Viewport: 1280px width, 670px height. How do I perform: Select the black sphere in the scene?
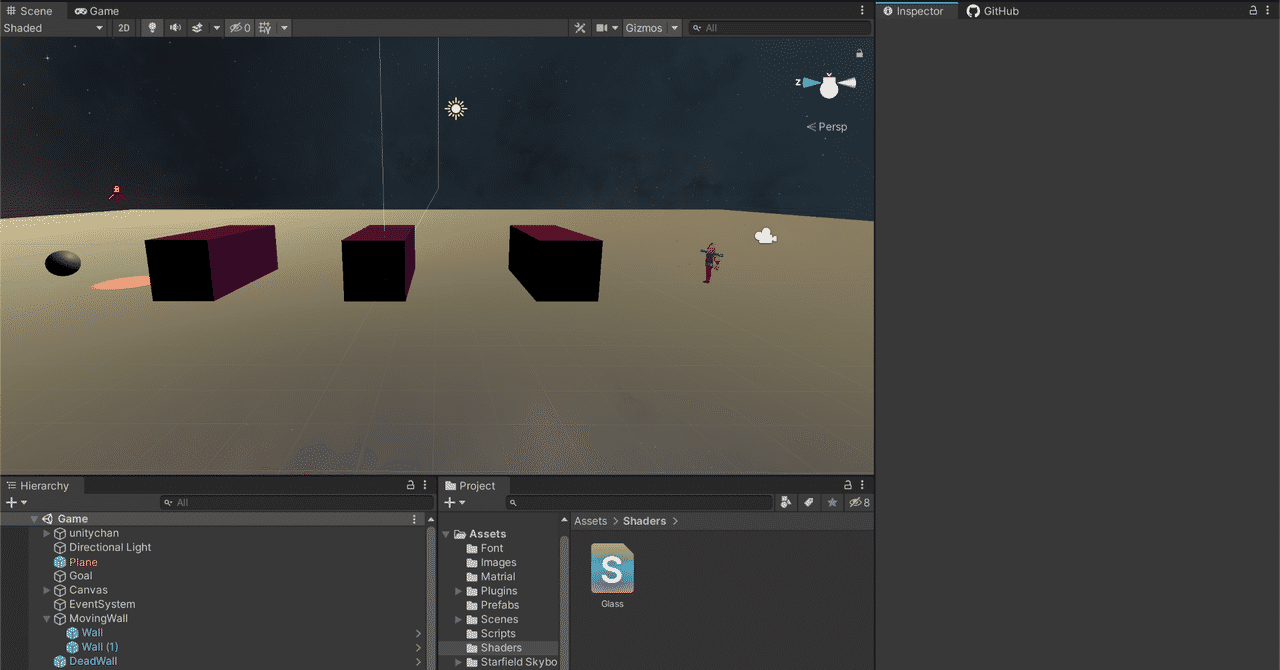(x=63, y=263)
